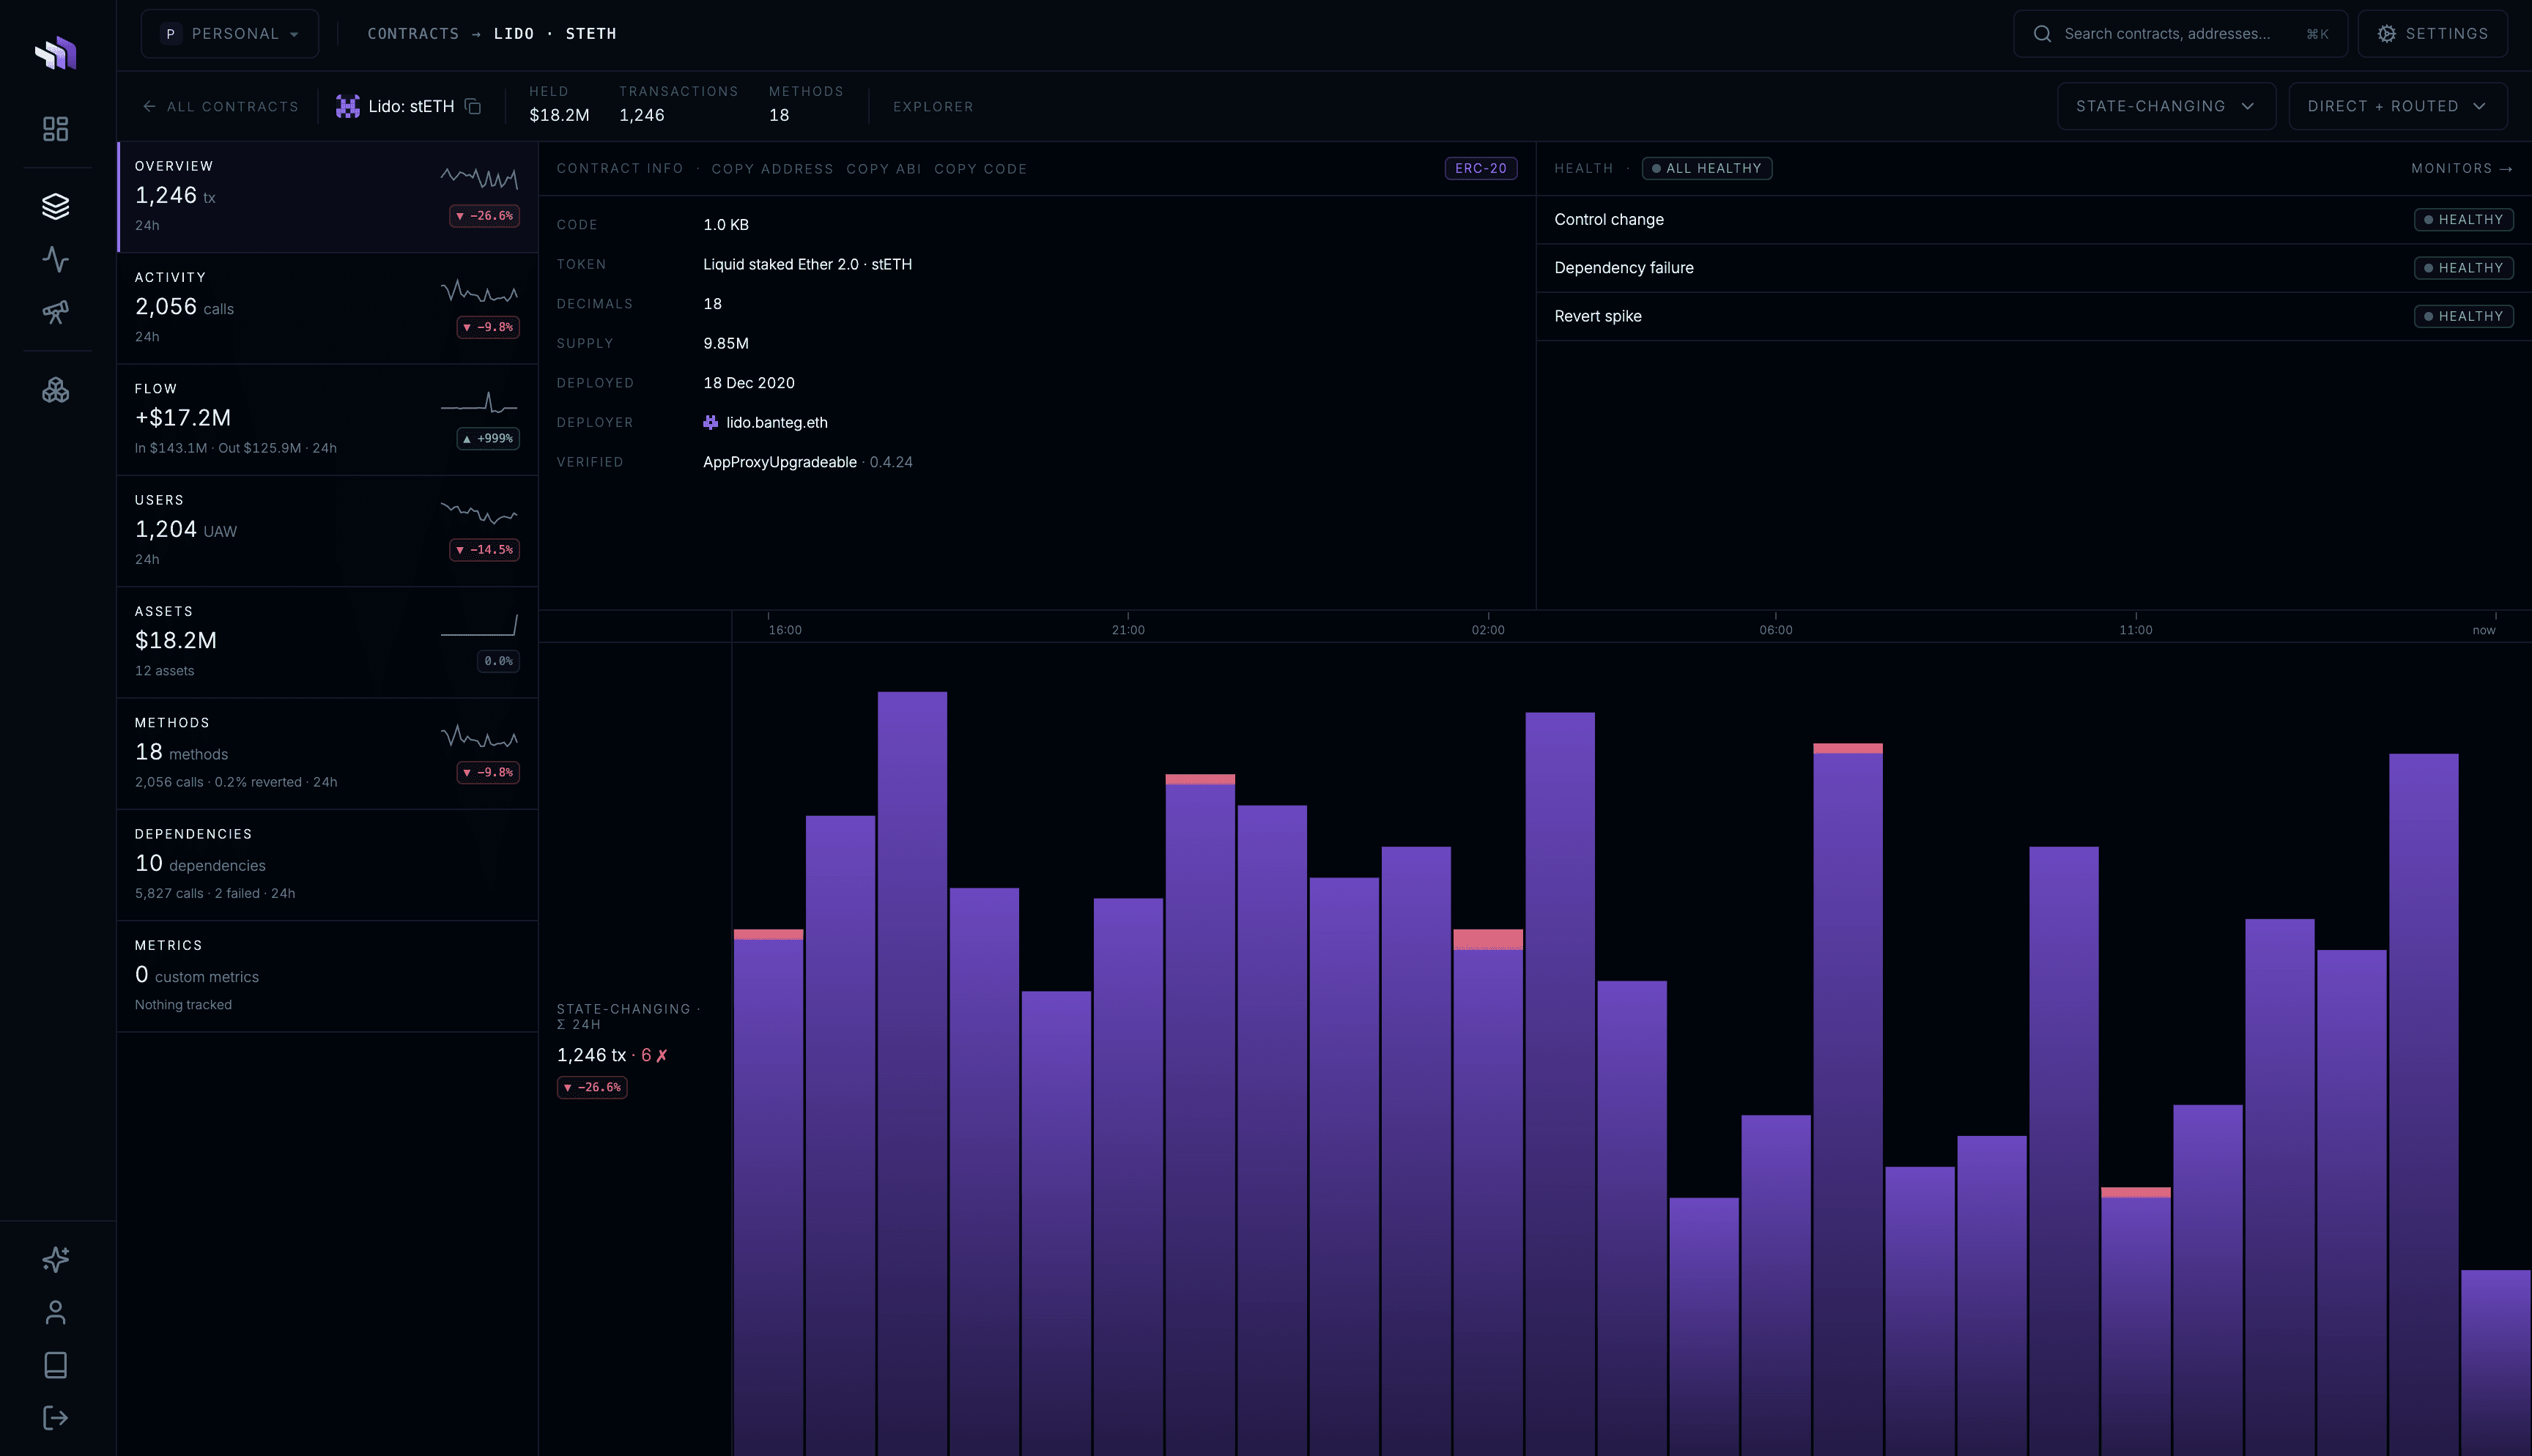2532x1456 pixels.
Task: Select the OVERVIEW panel tab
Action: coord(328,196)
